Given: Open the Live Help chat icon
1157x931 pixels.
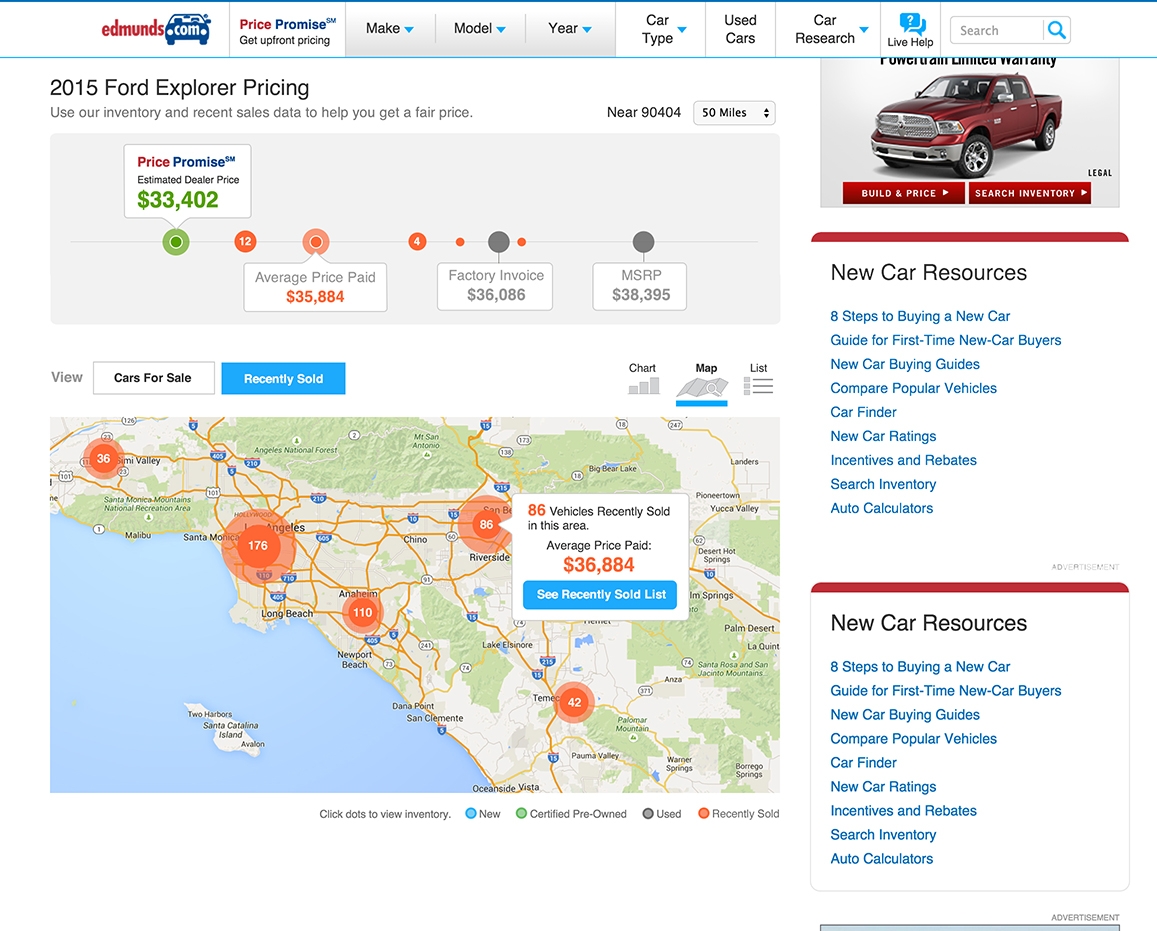Looking at the screenshot, I should click(911, 30).
